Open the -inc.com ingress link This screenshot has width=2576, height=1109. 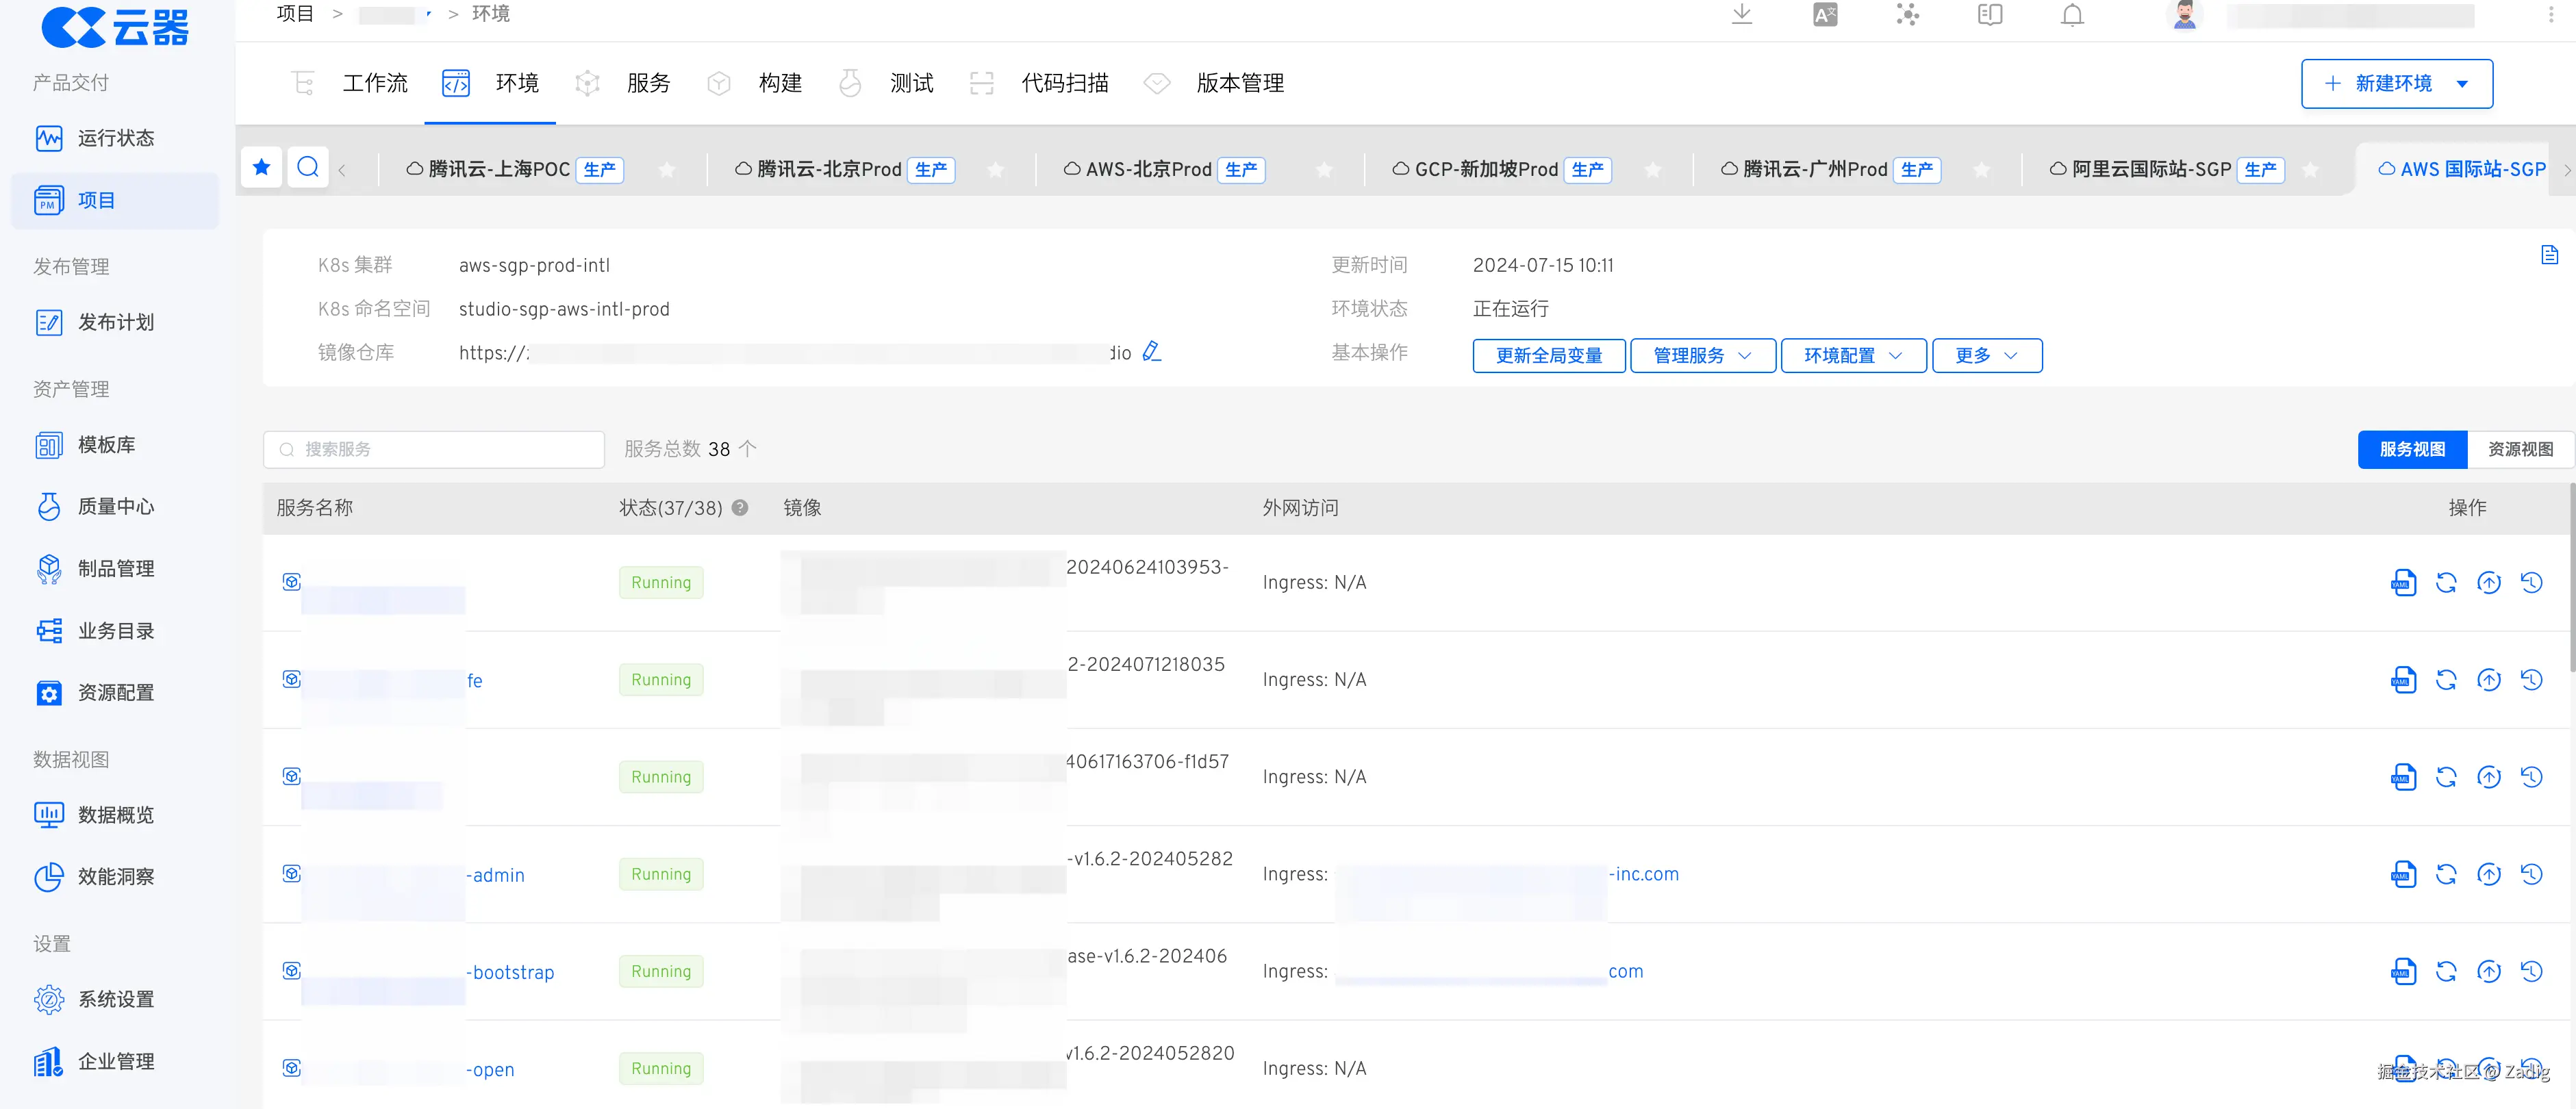[1644, 874]
